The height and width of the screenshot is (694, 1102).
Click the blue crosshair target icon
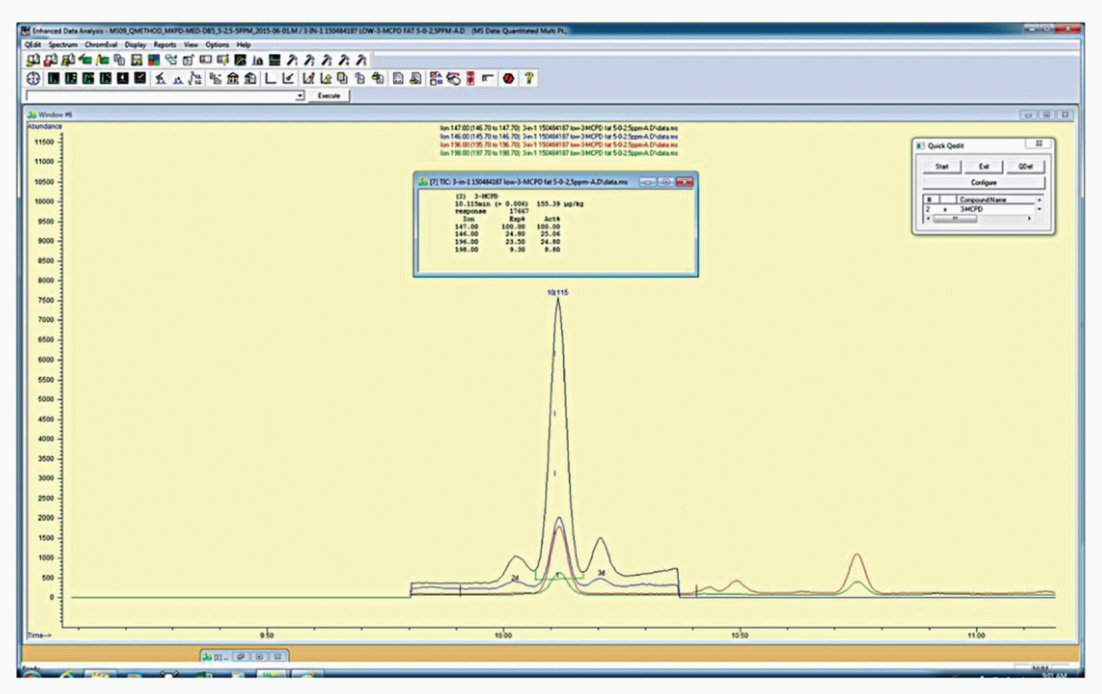[34, 79]
